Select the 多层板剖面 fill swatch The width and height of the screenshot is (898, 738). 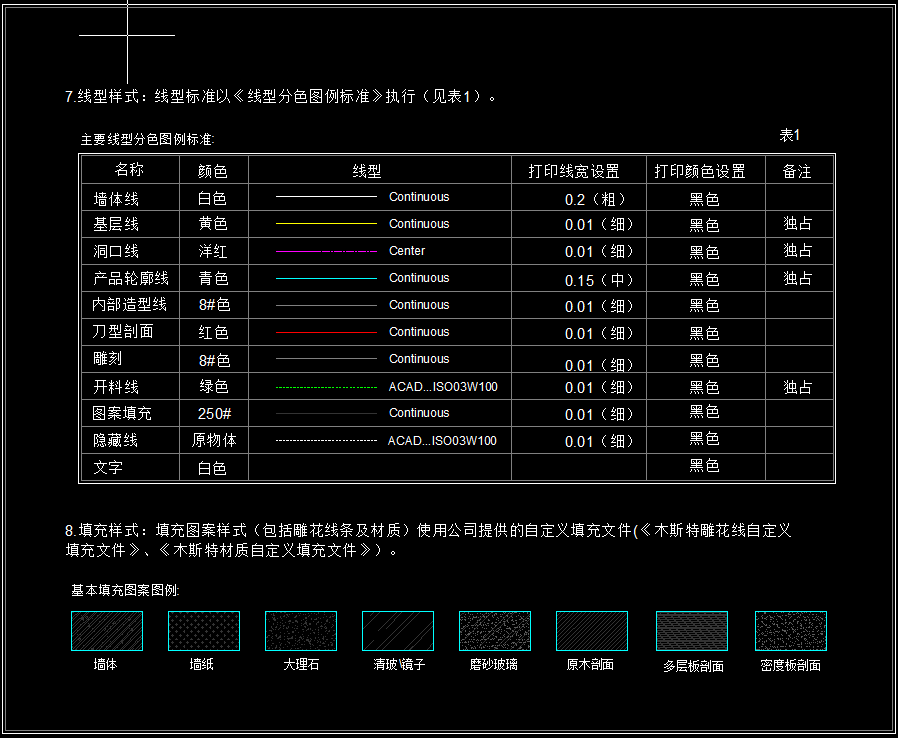pyautogui.click(x=692, y=631)
